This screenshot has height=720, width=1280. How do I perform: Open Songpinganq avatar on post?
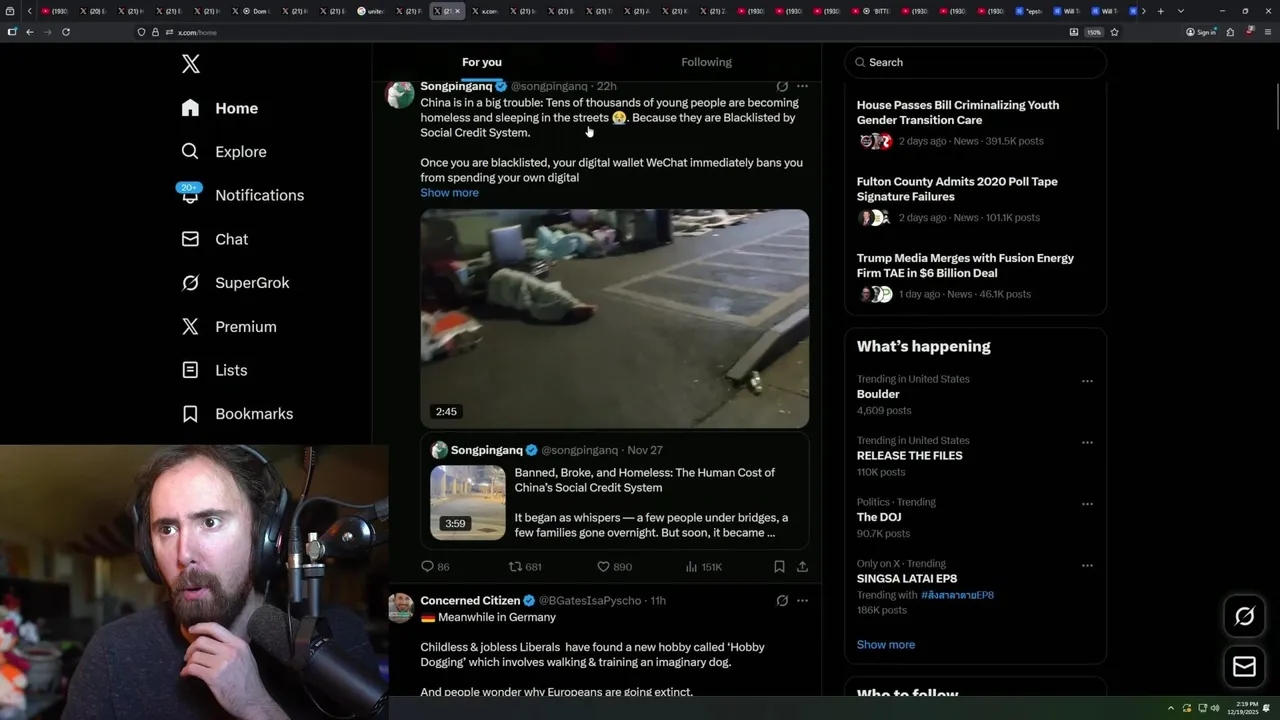point(401,94)
